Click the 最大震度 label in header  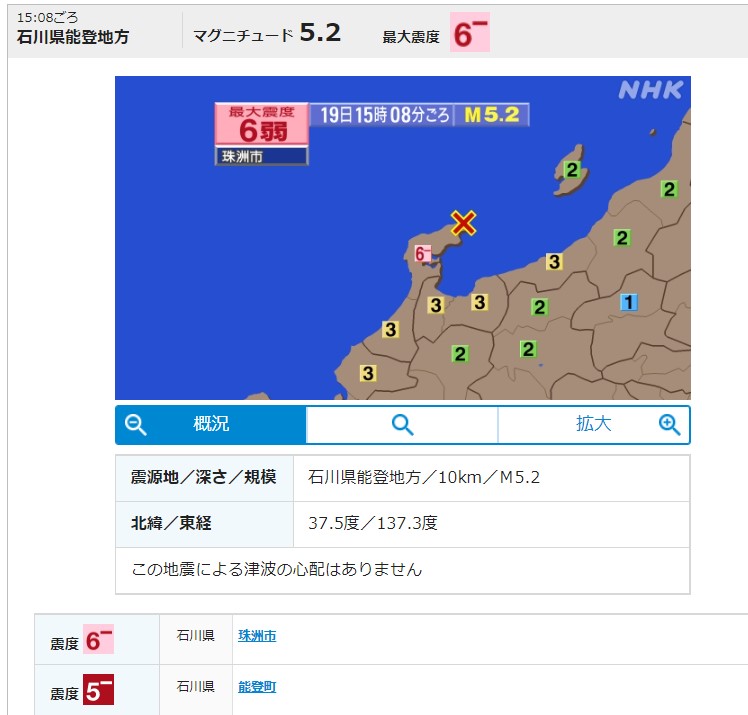411,37
